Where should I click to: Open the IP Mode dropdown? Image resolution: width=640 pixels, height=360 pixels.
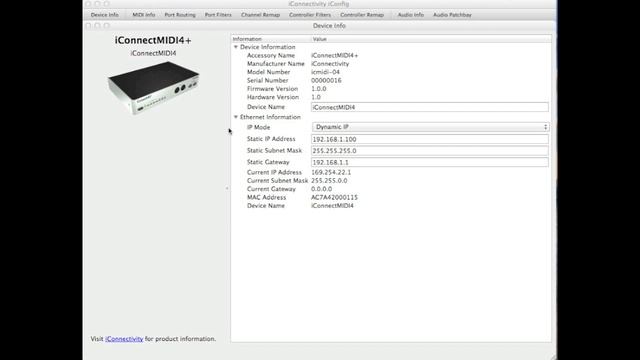[x=431, y=127]
